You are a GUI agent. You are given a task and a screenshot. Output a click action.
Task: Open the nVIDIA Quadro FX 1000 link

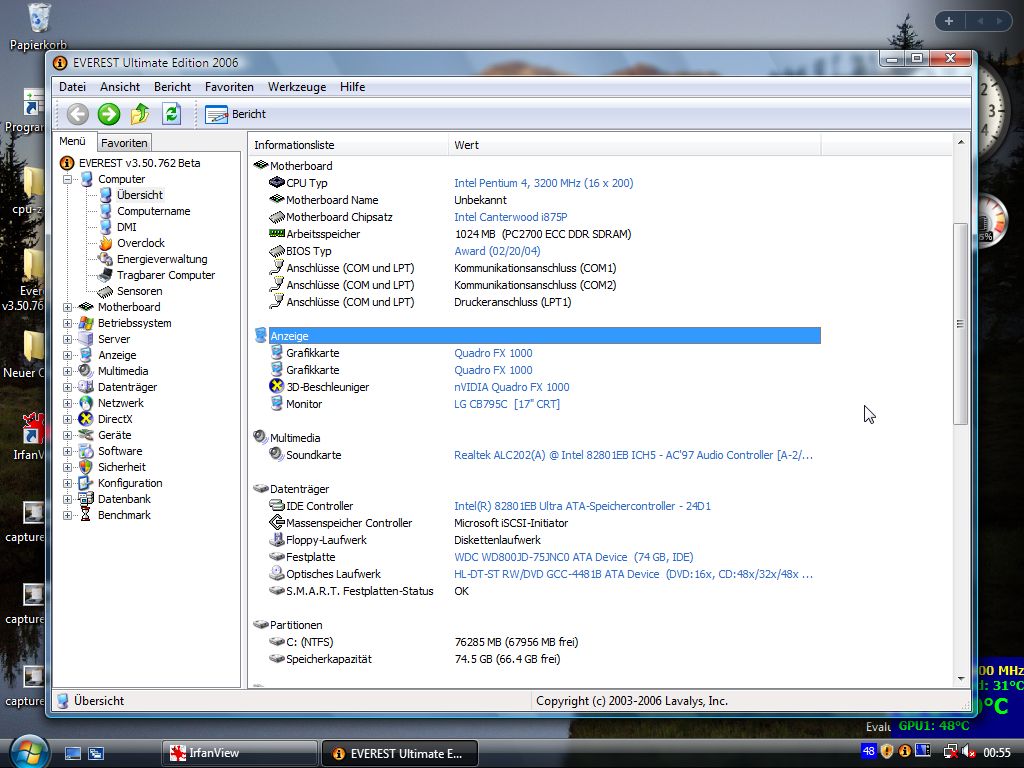pos(511,387)
